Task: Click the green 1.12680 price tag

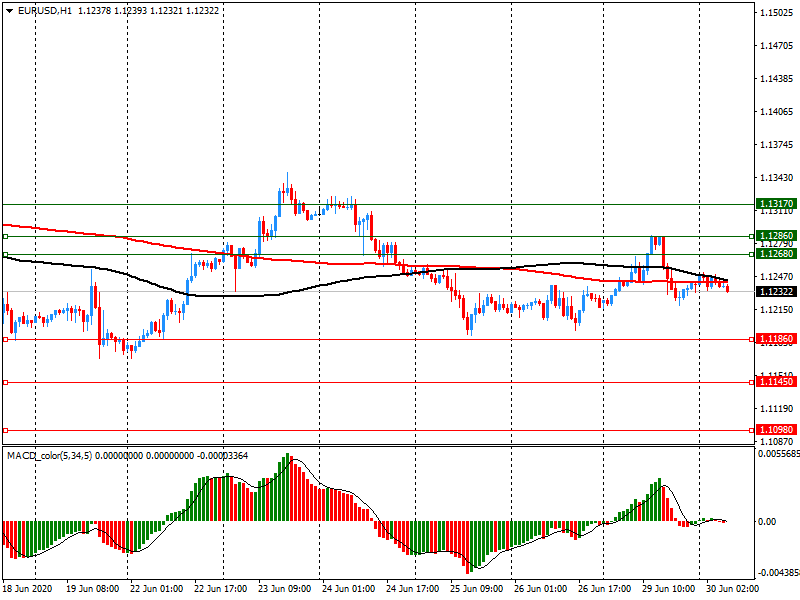Action: tap(776, 254)
